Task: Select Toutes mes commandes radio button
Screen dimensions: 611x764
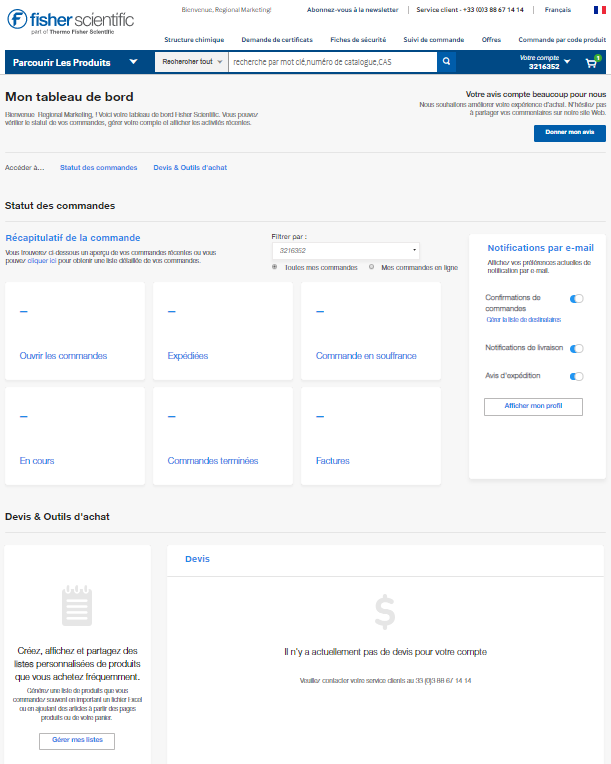Action: pos(275,267)
